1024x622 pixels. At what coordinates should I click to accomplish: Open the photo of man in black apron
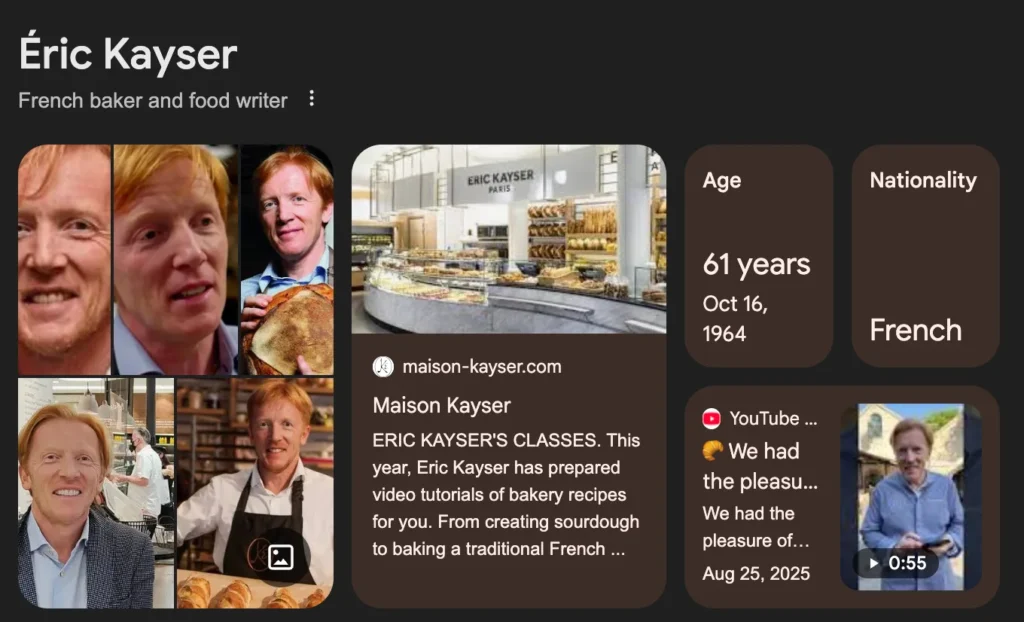[x=255, y=493]
